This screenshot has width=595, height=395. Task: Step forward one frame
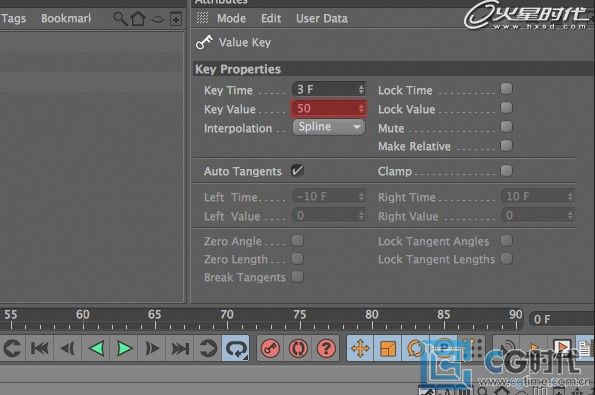pos(152,348)
